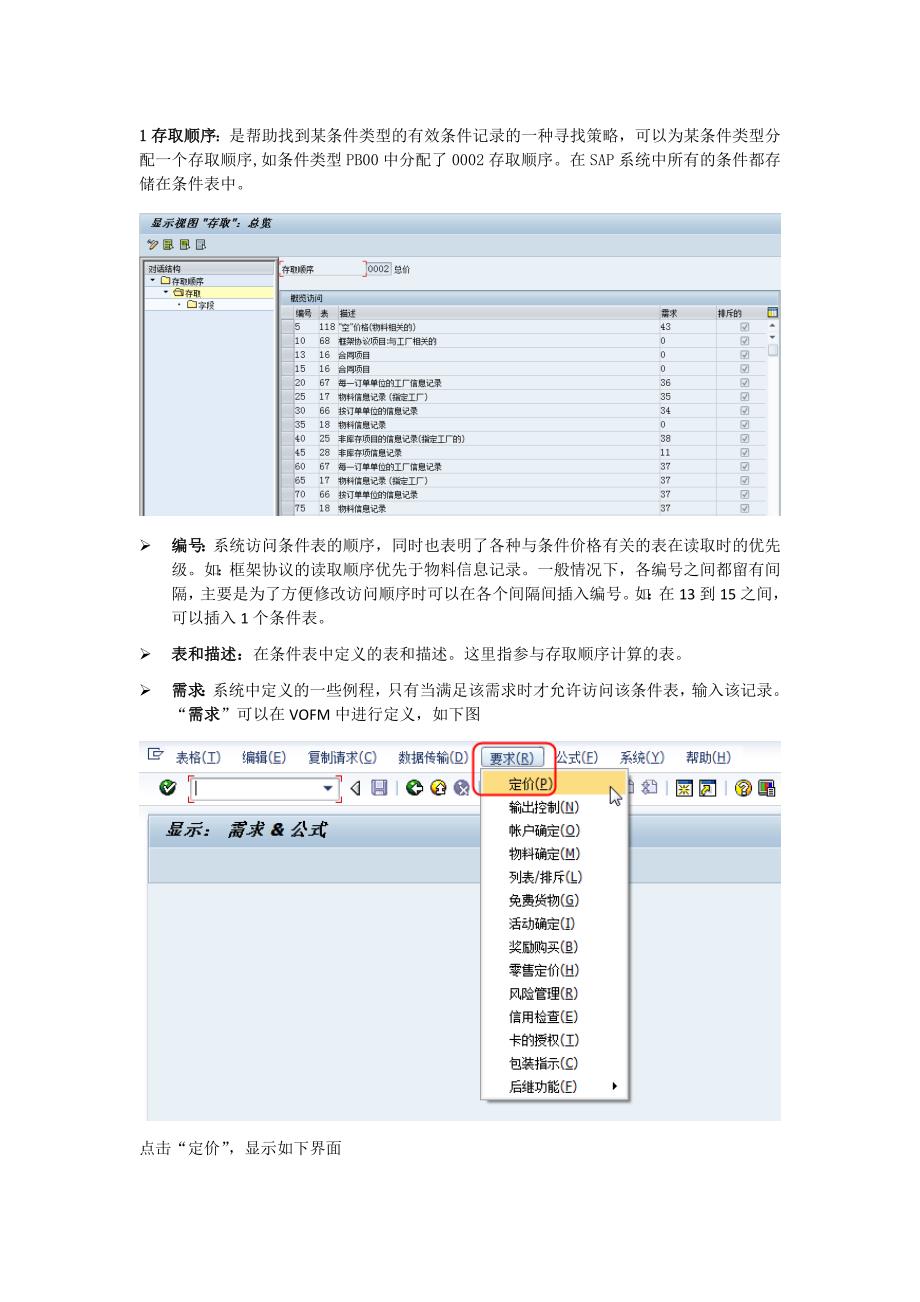Click the floppy disk Save icon
Viewport: 920px width, 1302px height.
[x=379, y=788]
